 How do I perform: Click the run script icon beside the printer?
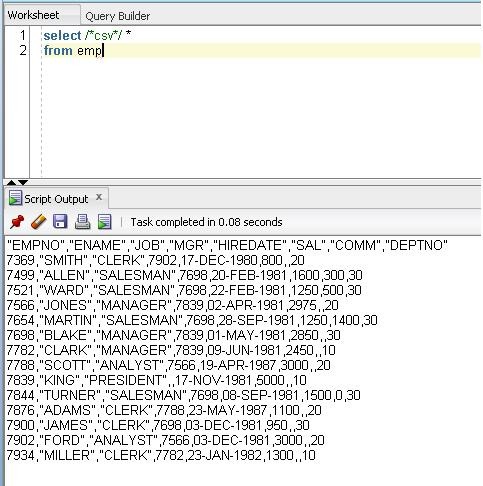104,222
